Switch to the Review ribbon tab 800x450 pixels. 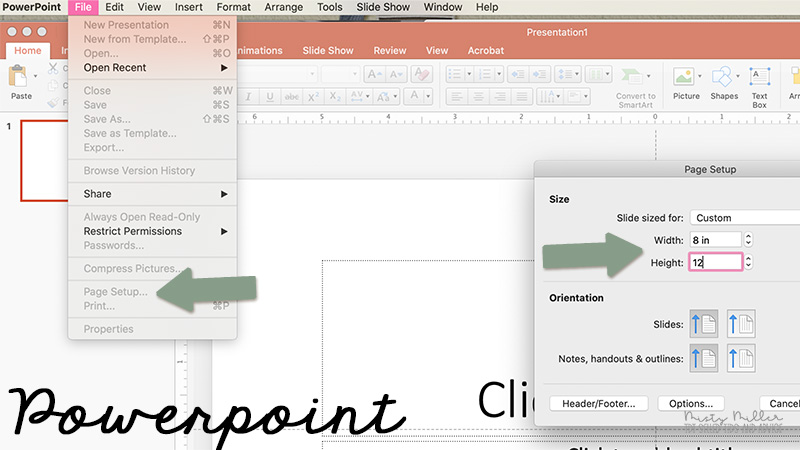click(390, 51)
